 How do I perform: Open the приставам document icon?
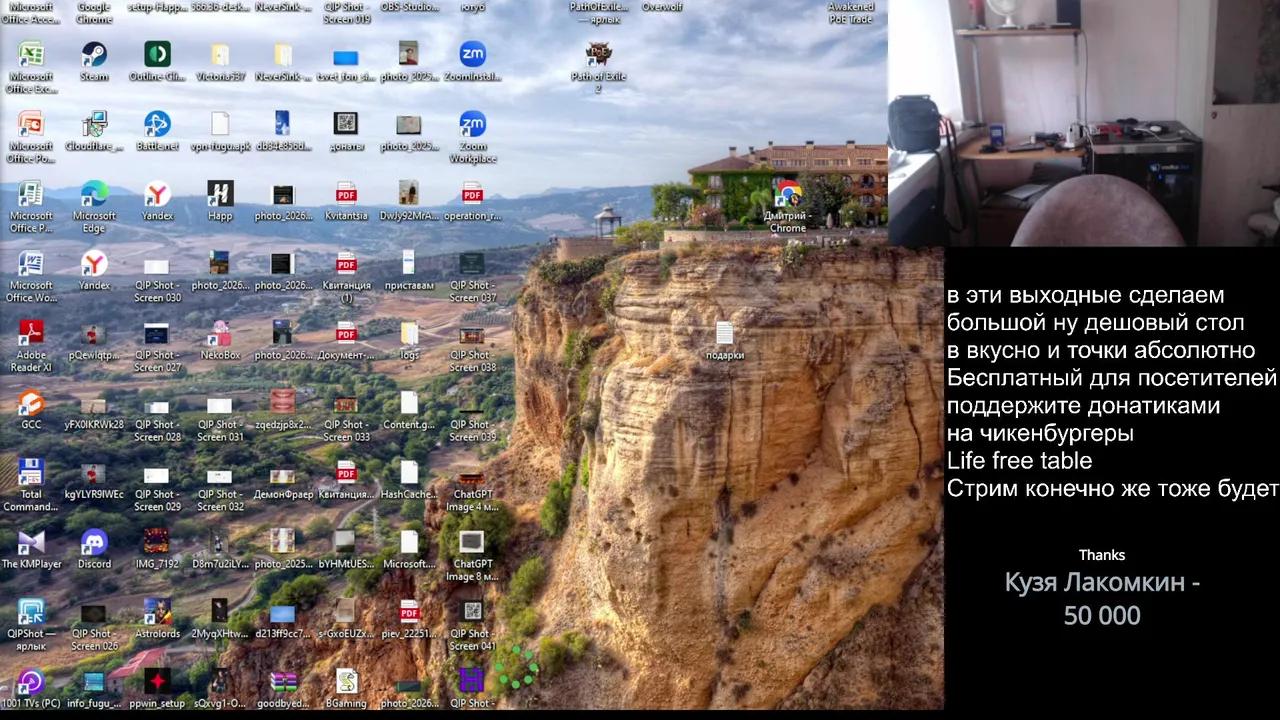409,271
